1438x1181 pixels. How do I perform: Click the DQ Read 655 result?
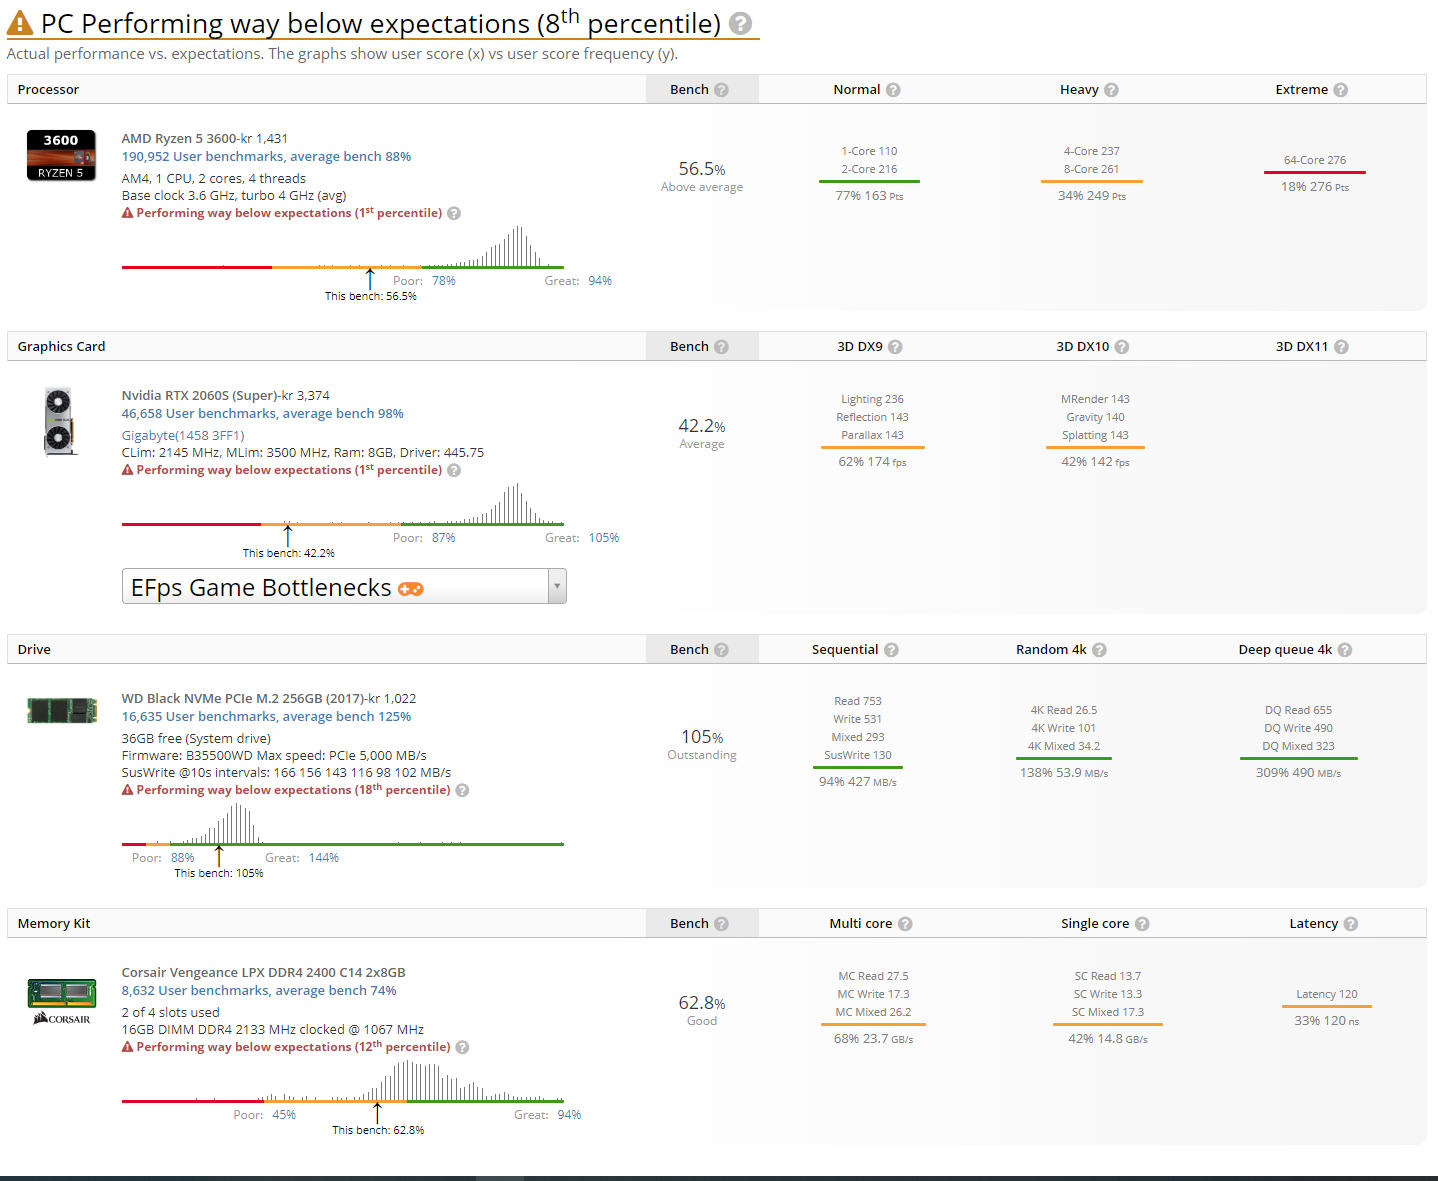click(1298, 711)
